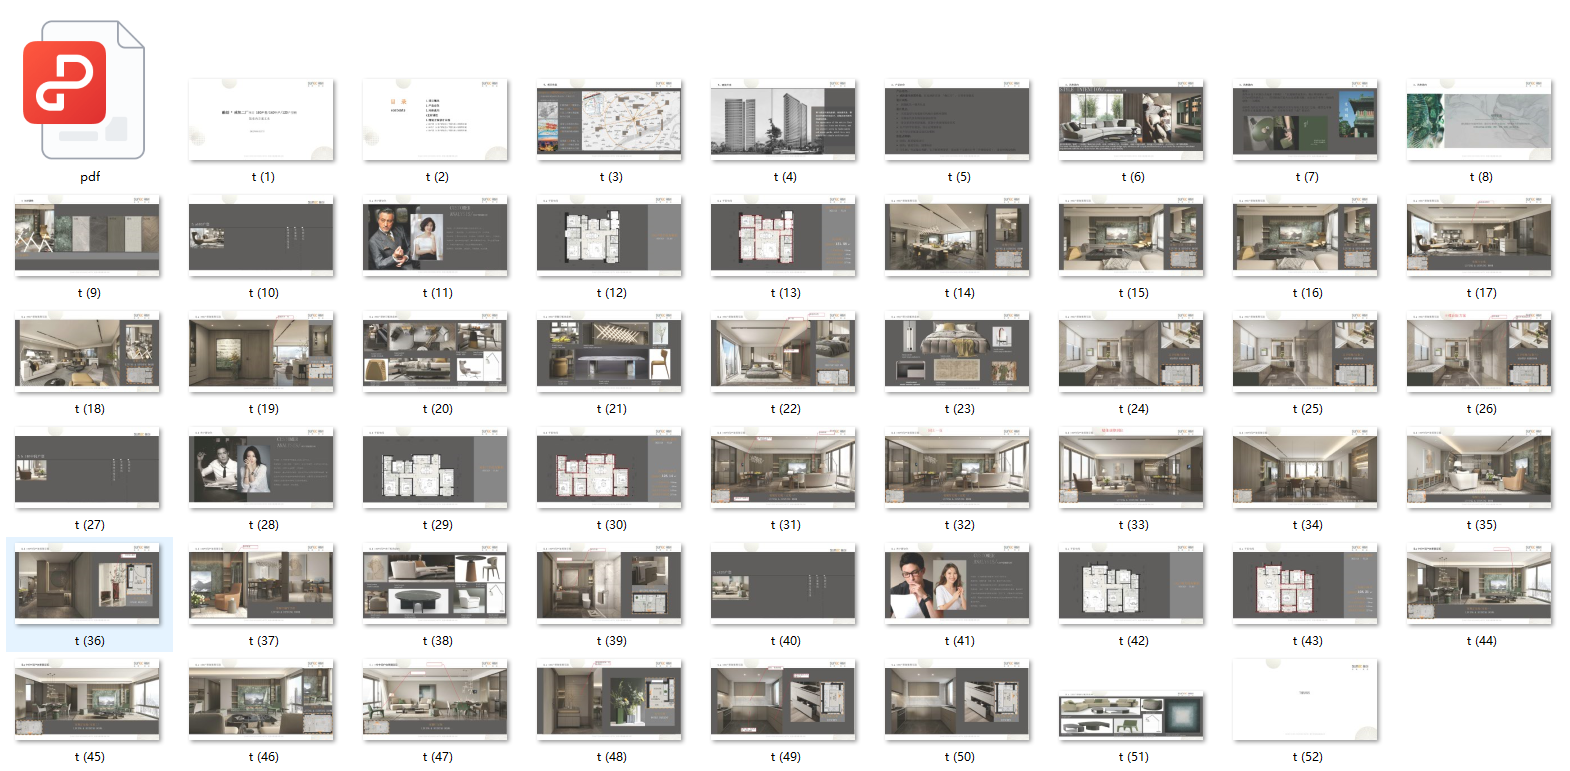Select the t (8) green aerial thumbnail
The height and width of the screenshot is (771, 1570).
click(x=1479, y=120)
